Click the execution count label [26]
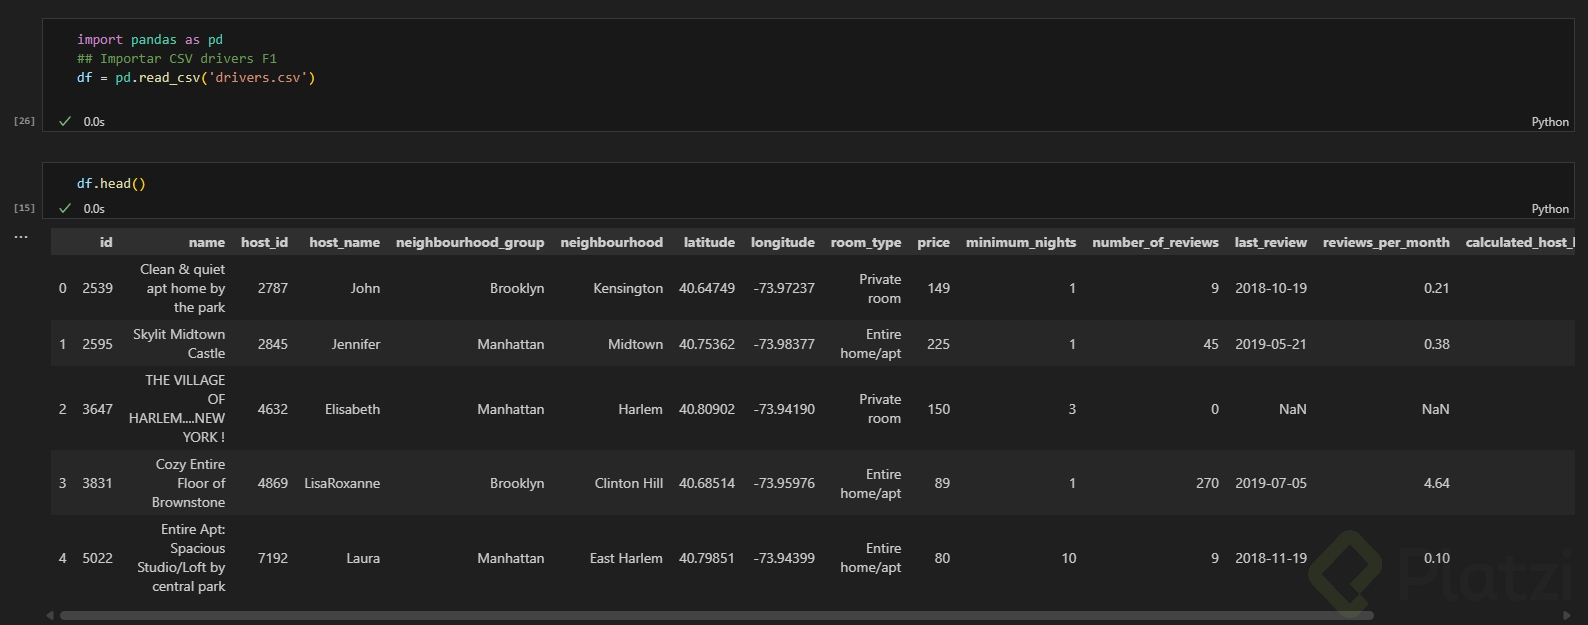 point(24,121)
